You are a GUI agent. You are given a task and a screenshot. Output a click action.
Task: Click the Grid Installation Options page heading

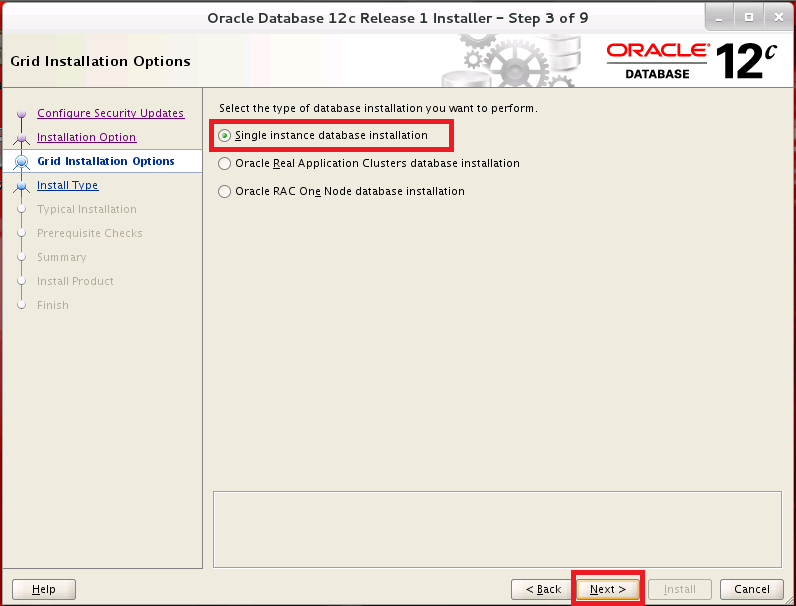(101, 61)
